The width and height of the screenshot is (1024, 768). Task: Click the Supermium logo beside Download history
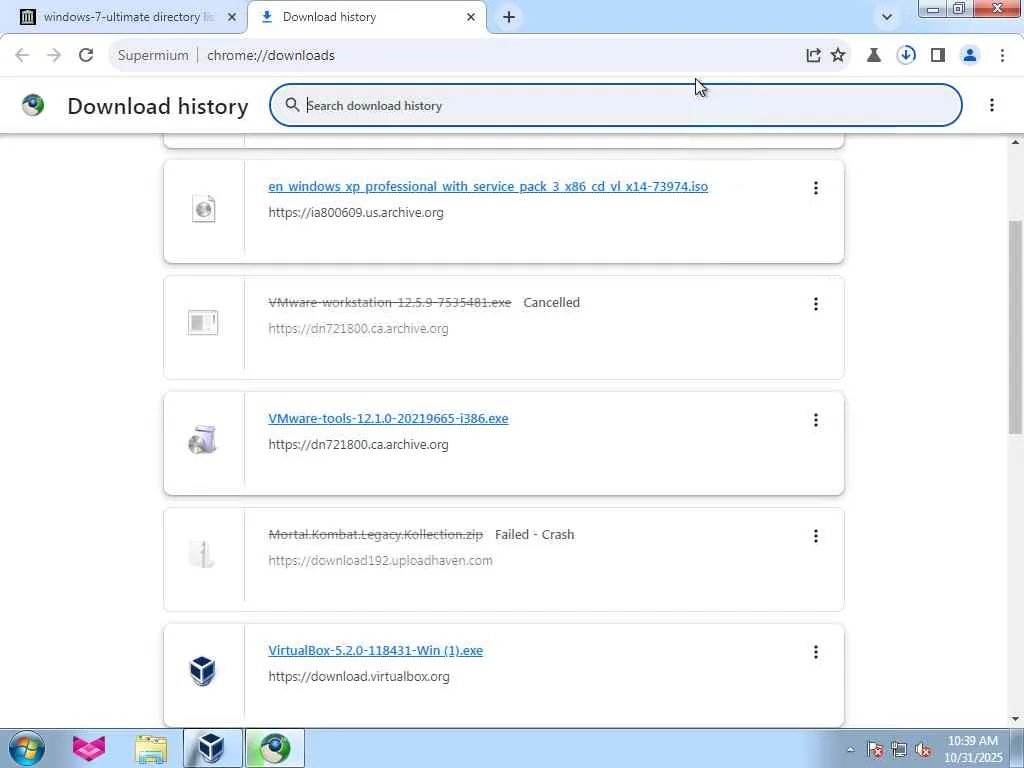tap(33, 105)
